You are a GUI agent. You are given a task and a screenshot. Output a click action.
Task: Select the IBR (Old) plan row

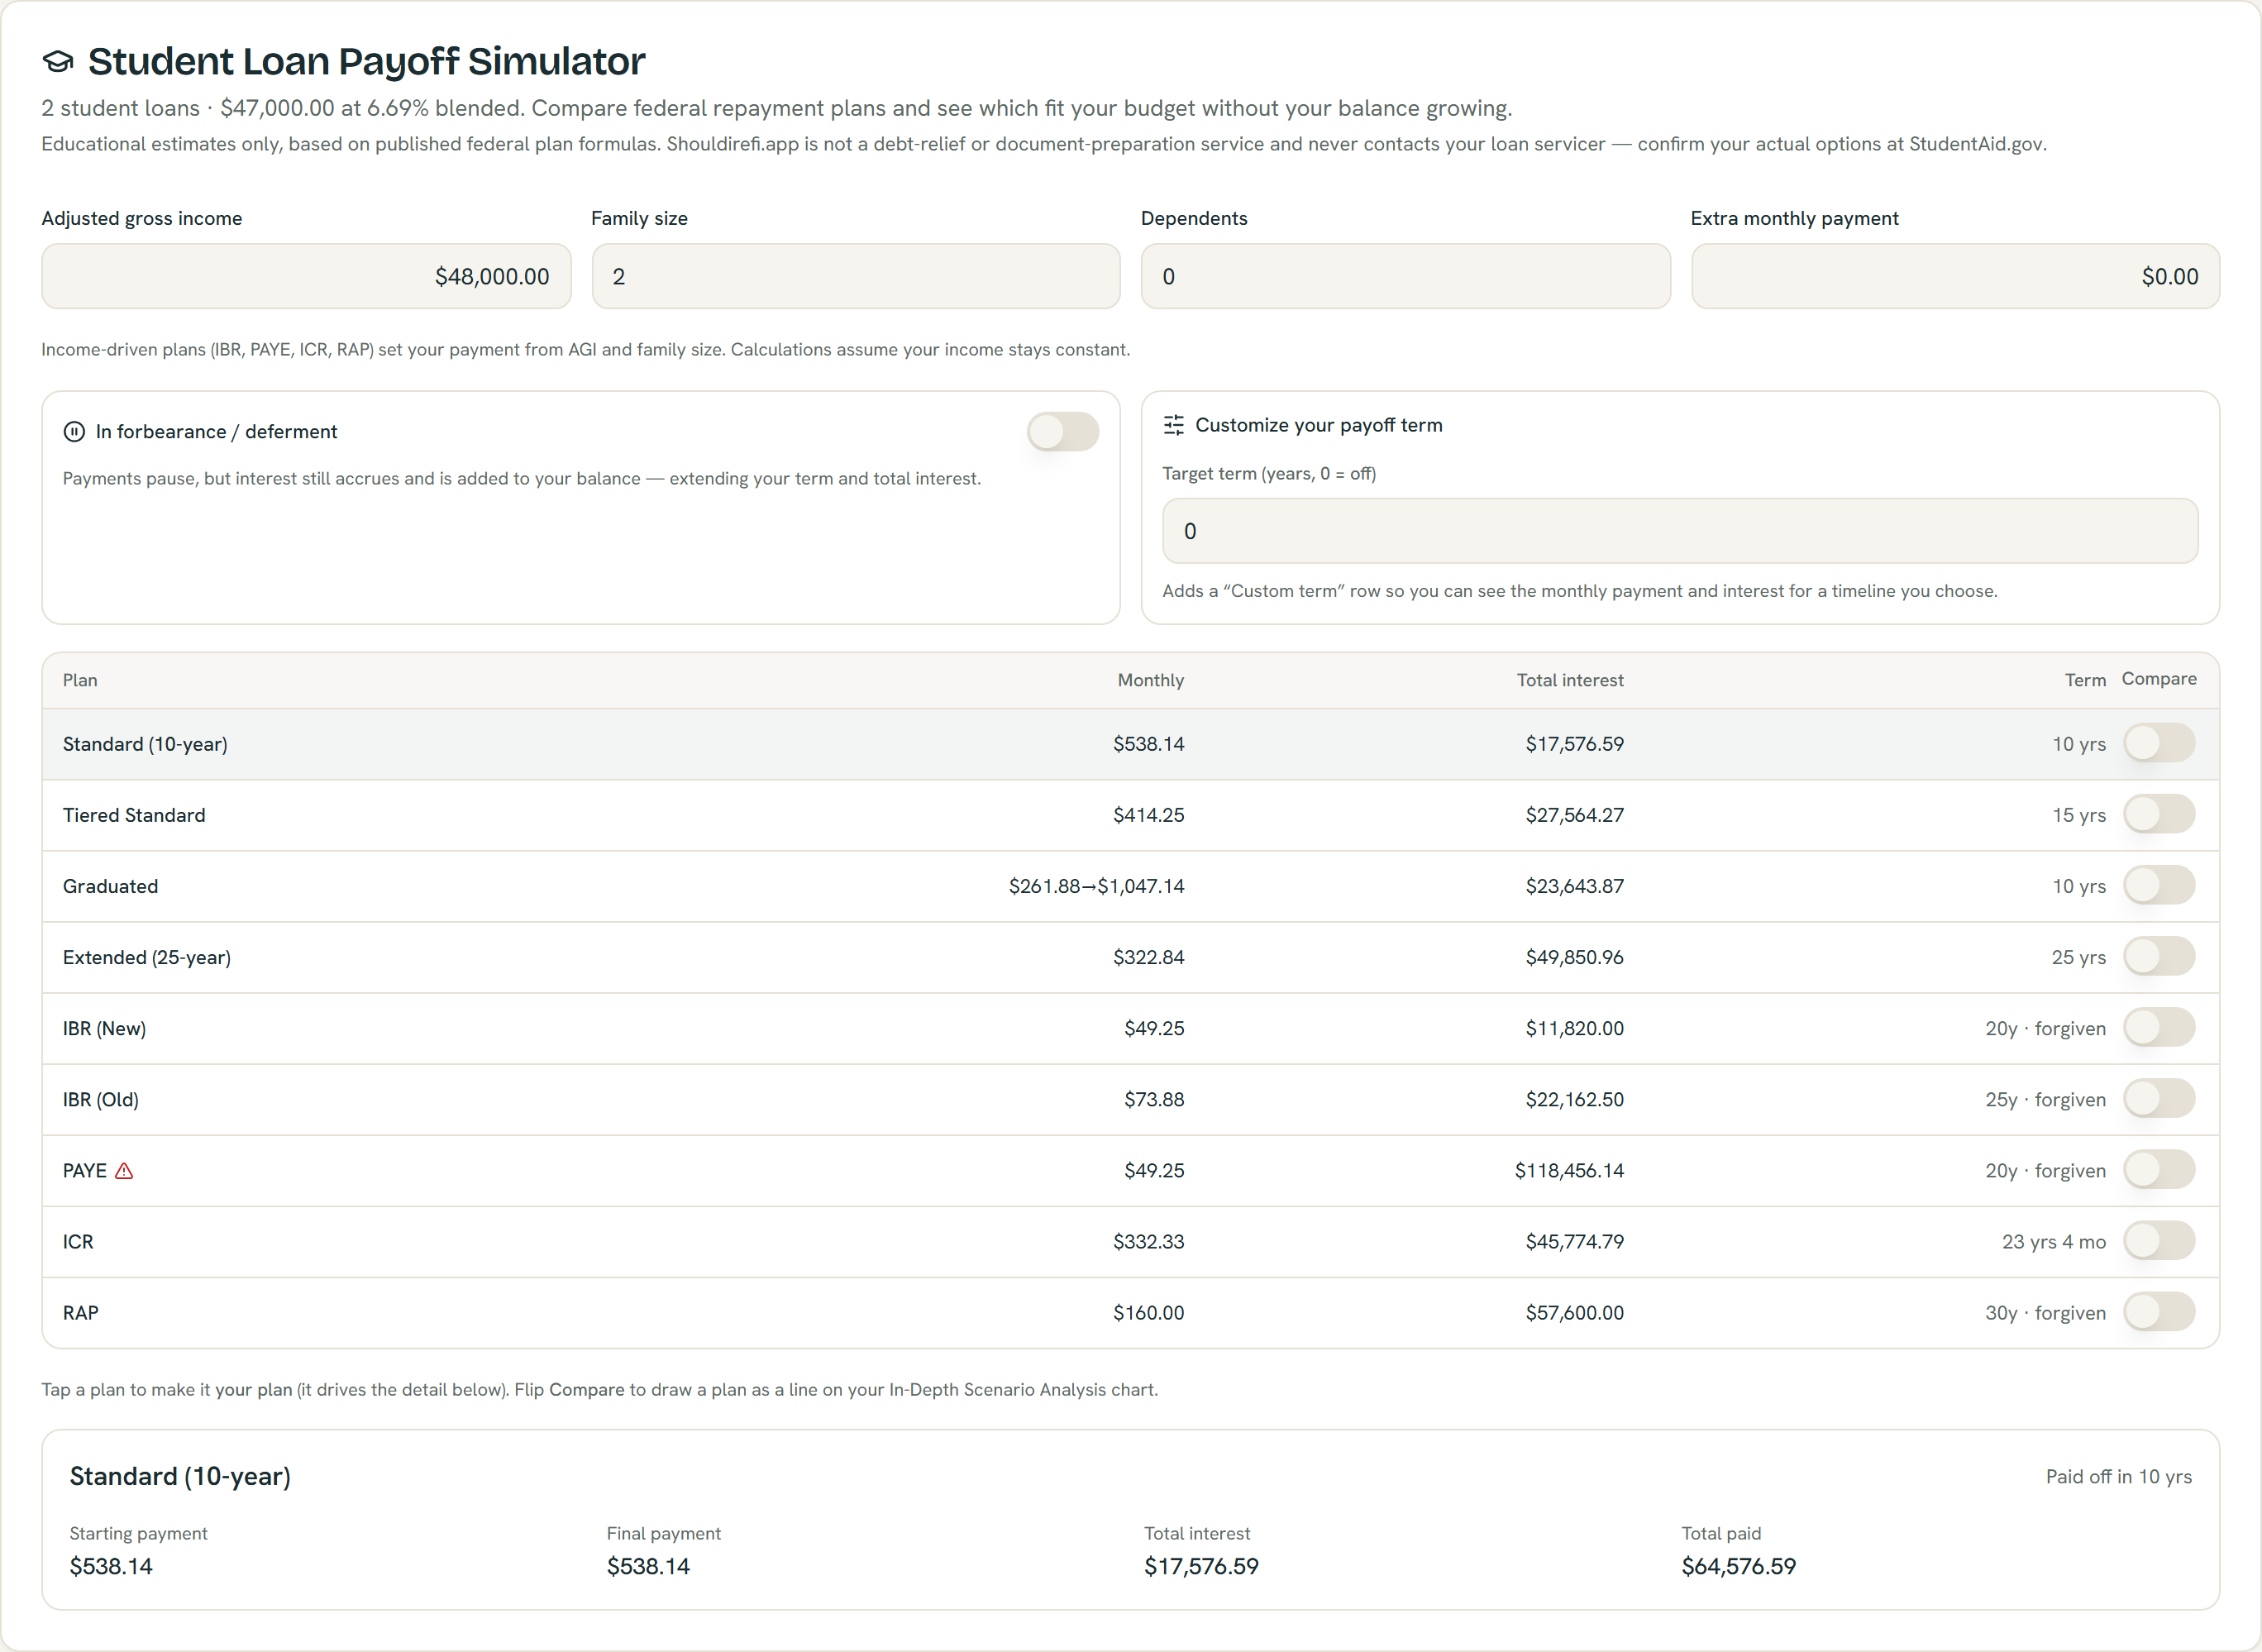(x=1130, y=1099)
